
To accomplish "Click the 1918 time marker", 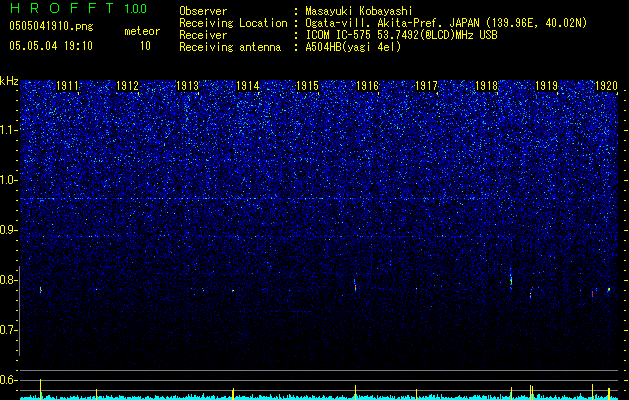I will 487,86.
